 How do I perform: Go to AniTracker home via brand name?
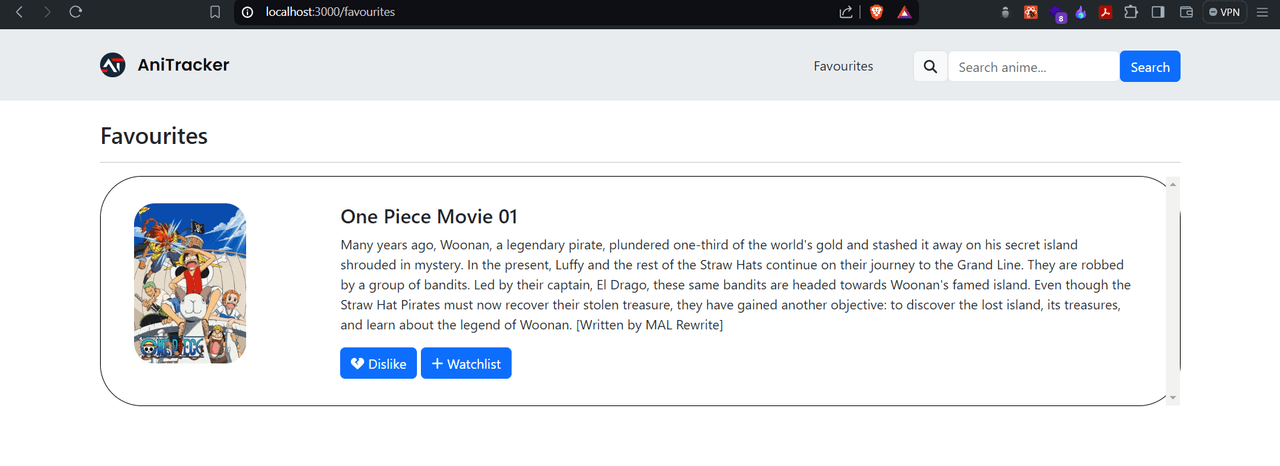click(x=183, y=65)
